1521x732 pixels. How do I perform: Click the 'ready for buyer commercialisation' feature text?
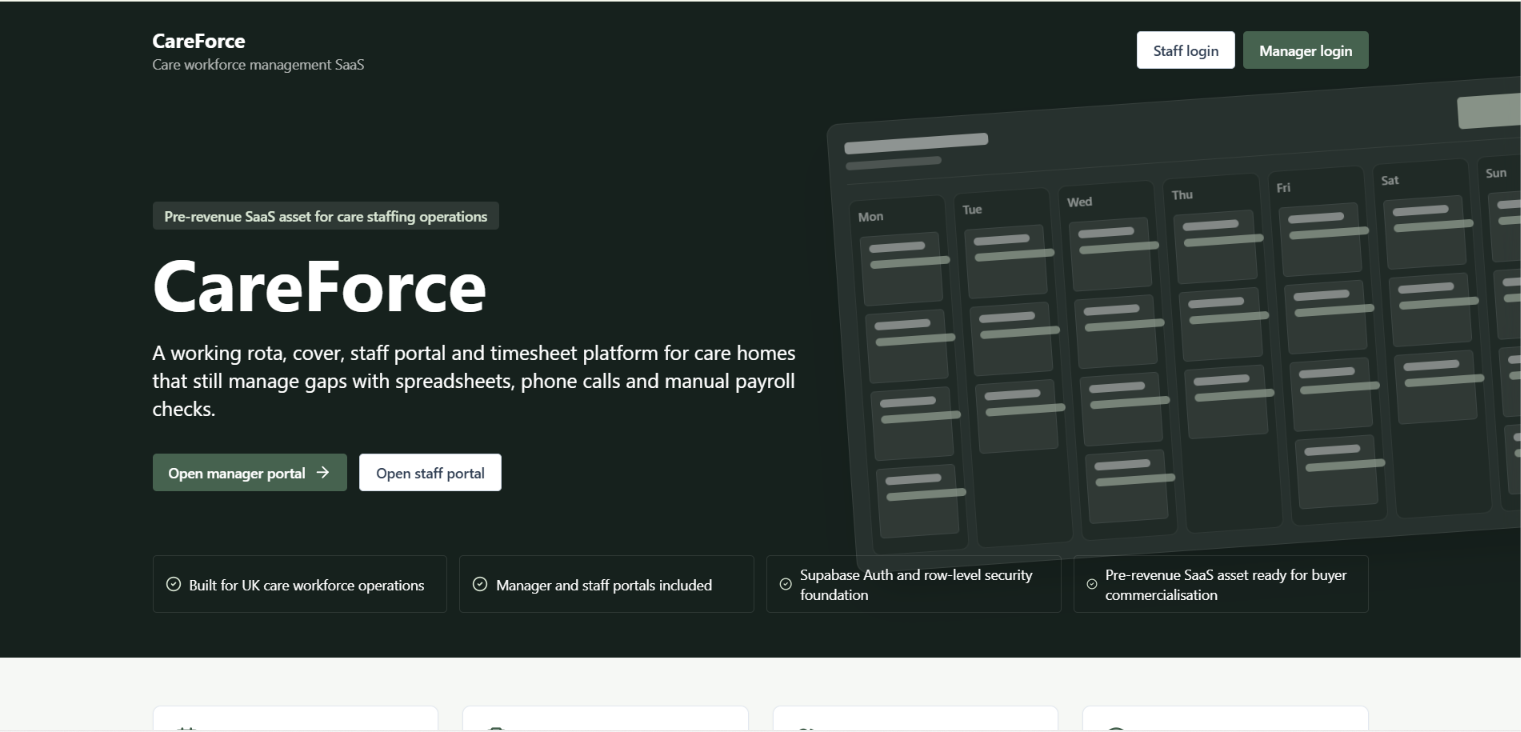coord(1226,585)
